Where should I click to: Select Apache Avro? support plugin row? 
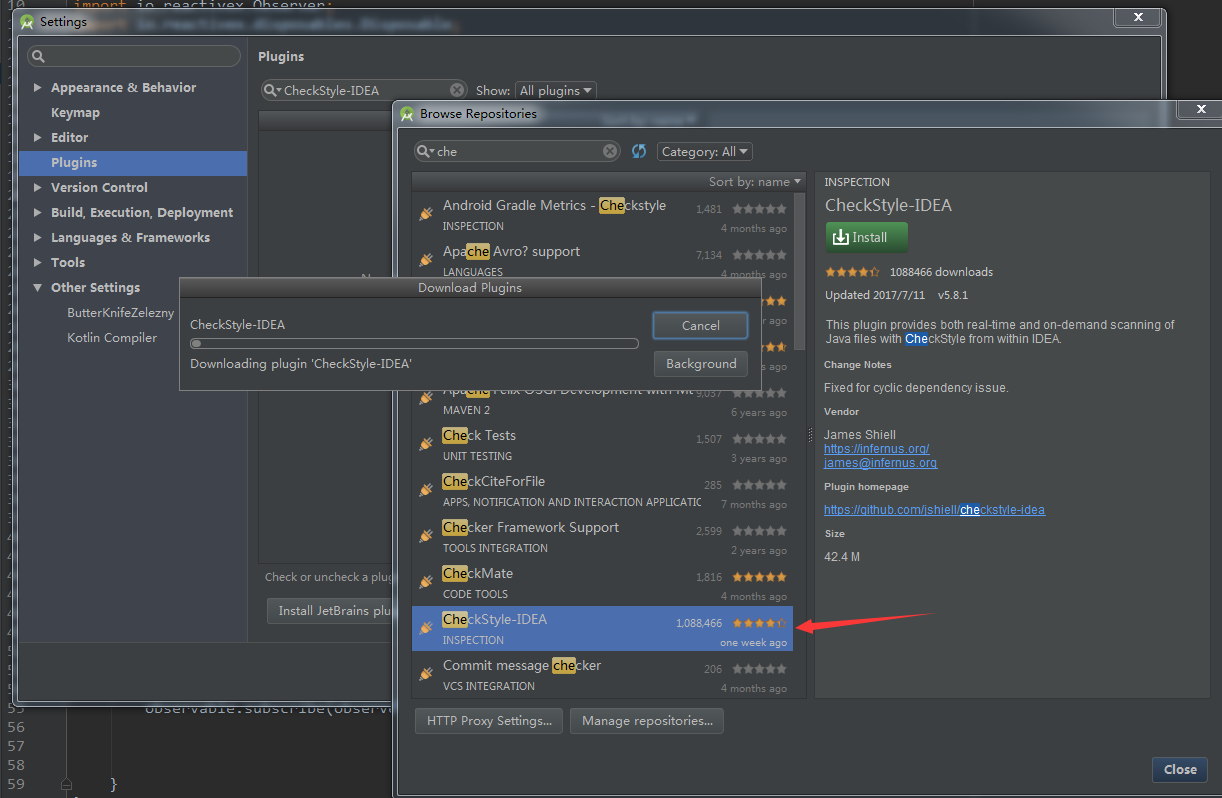pos(602,260)
